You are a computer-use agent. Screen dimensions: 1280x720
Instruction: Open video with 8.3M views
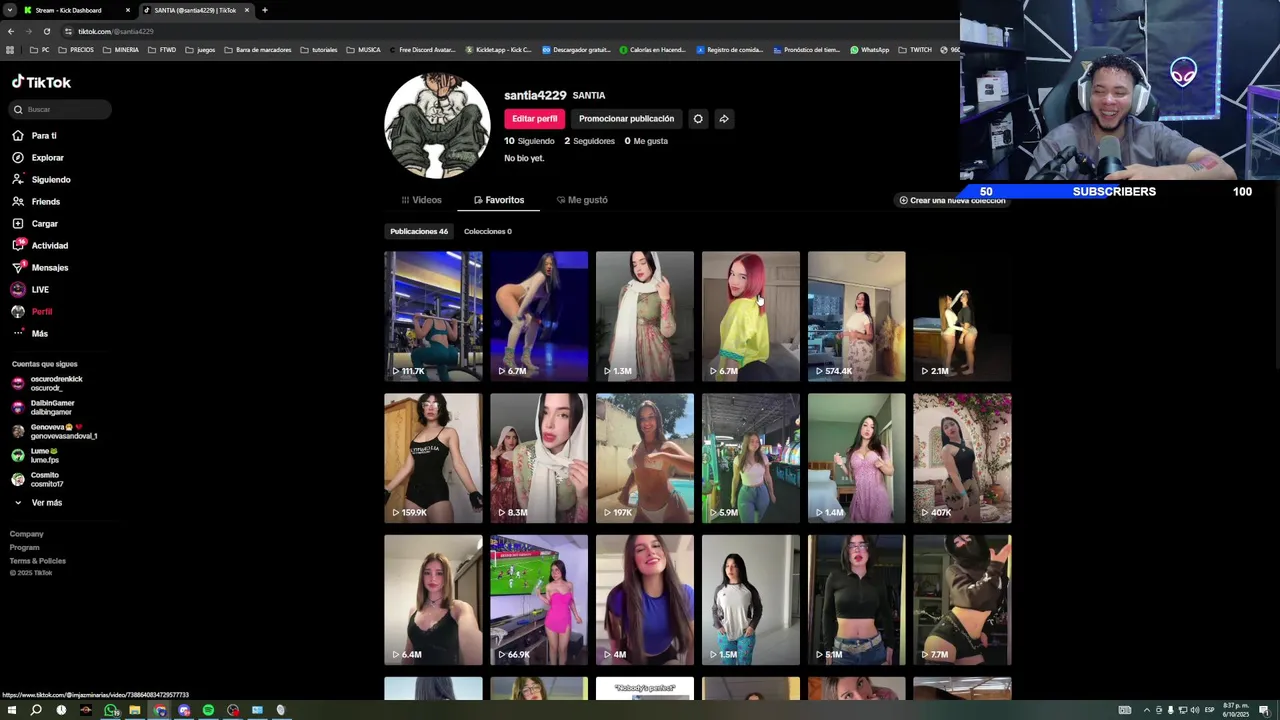(x=539, y=458)
